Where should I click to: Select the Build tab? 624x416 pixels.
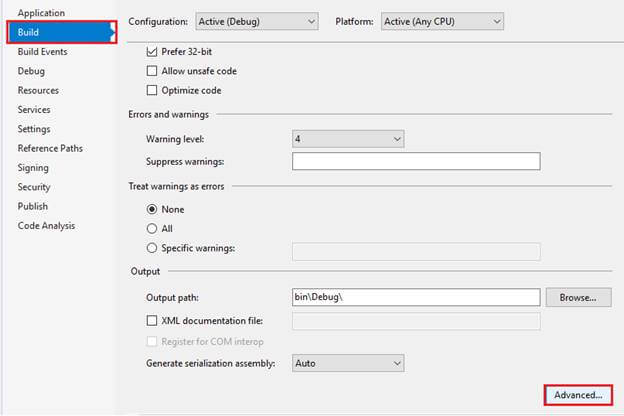[62, 32]
